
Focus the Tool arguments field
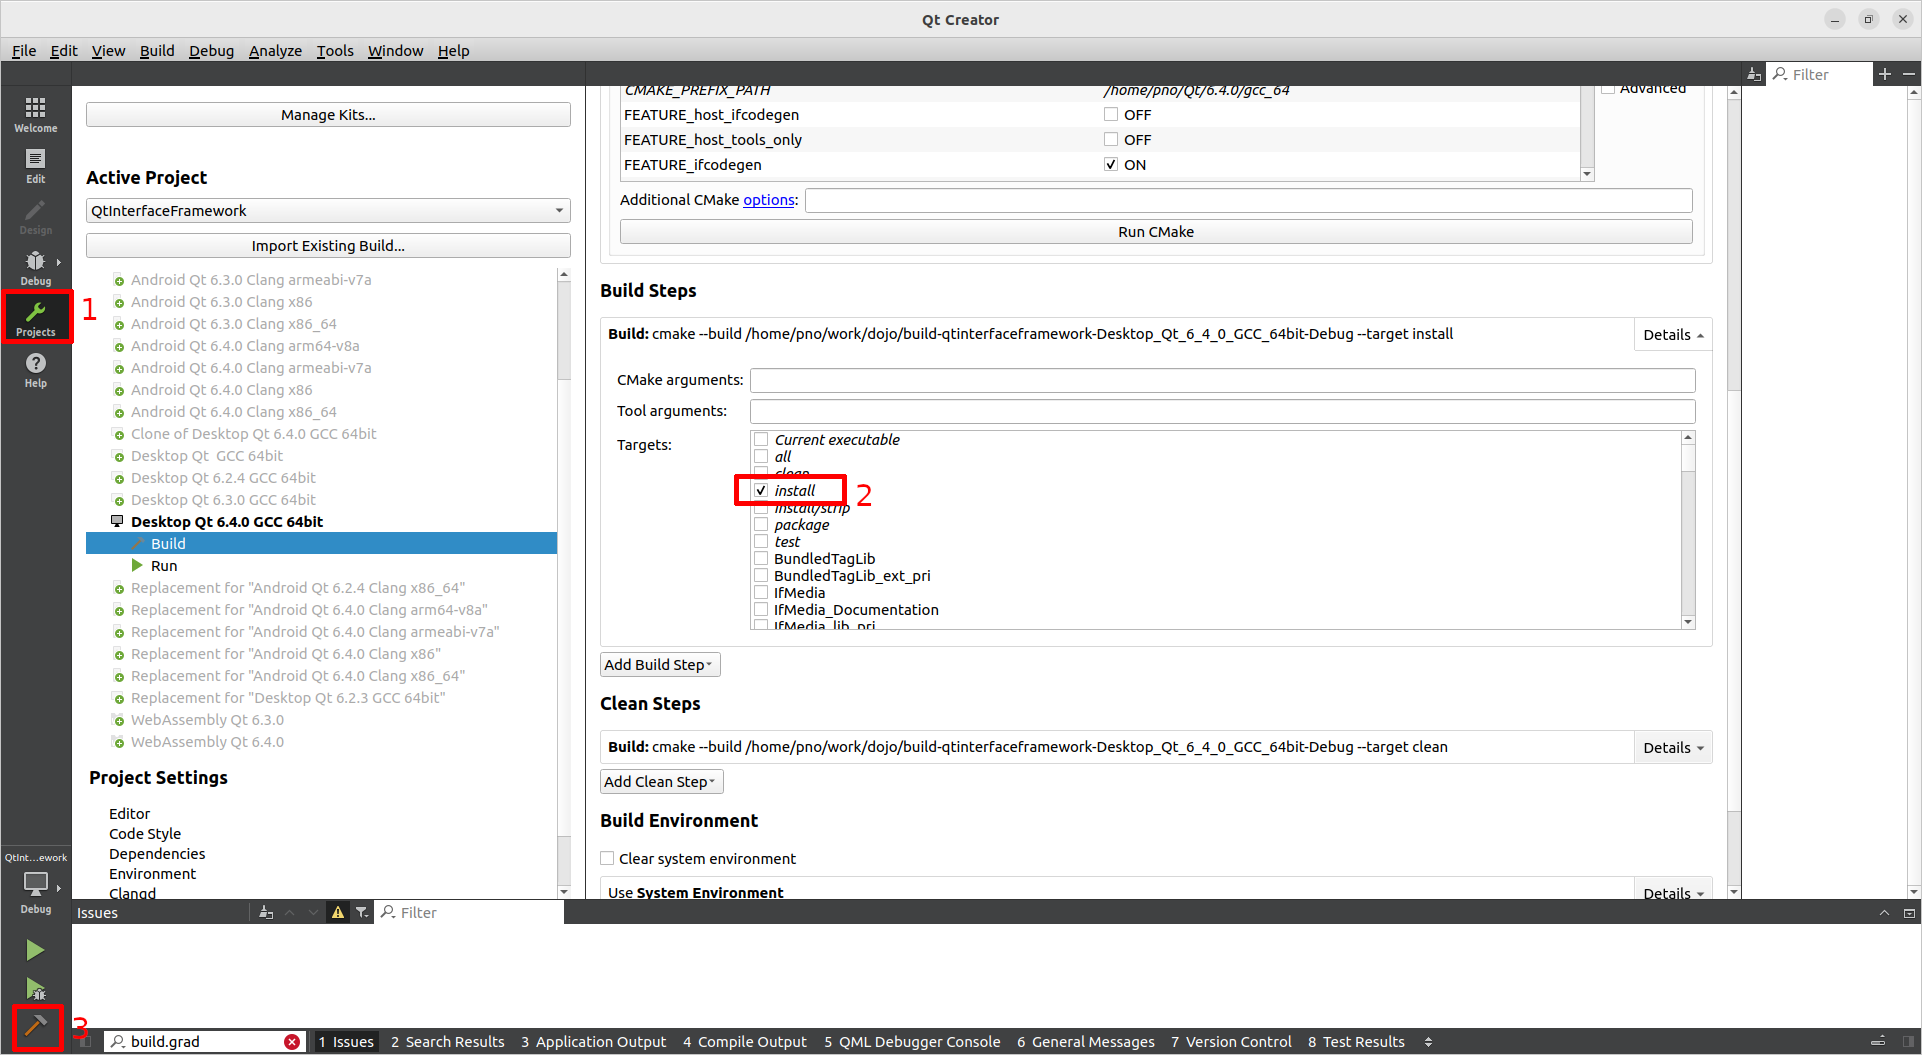tap(1222, 411)
